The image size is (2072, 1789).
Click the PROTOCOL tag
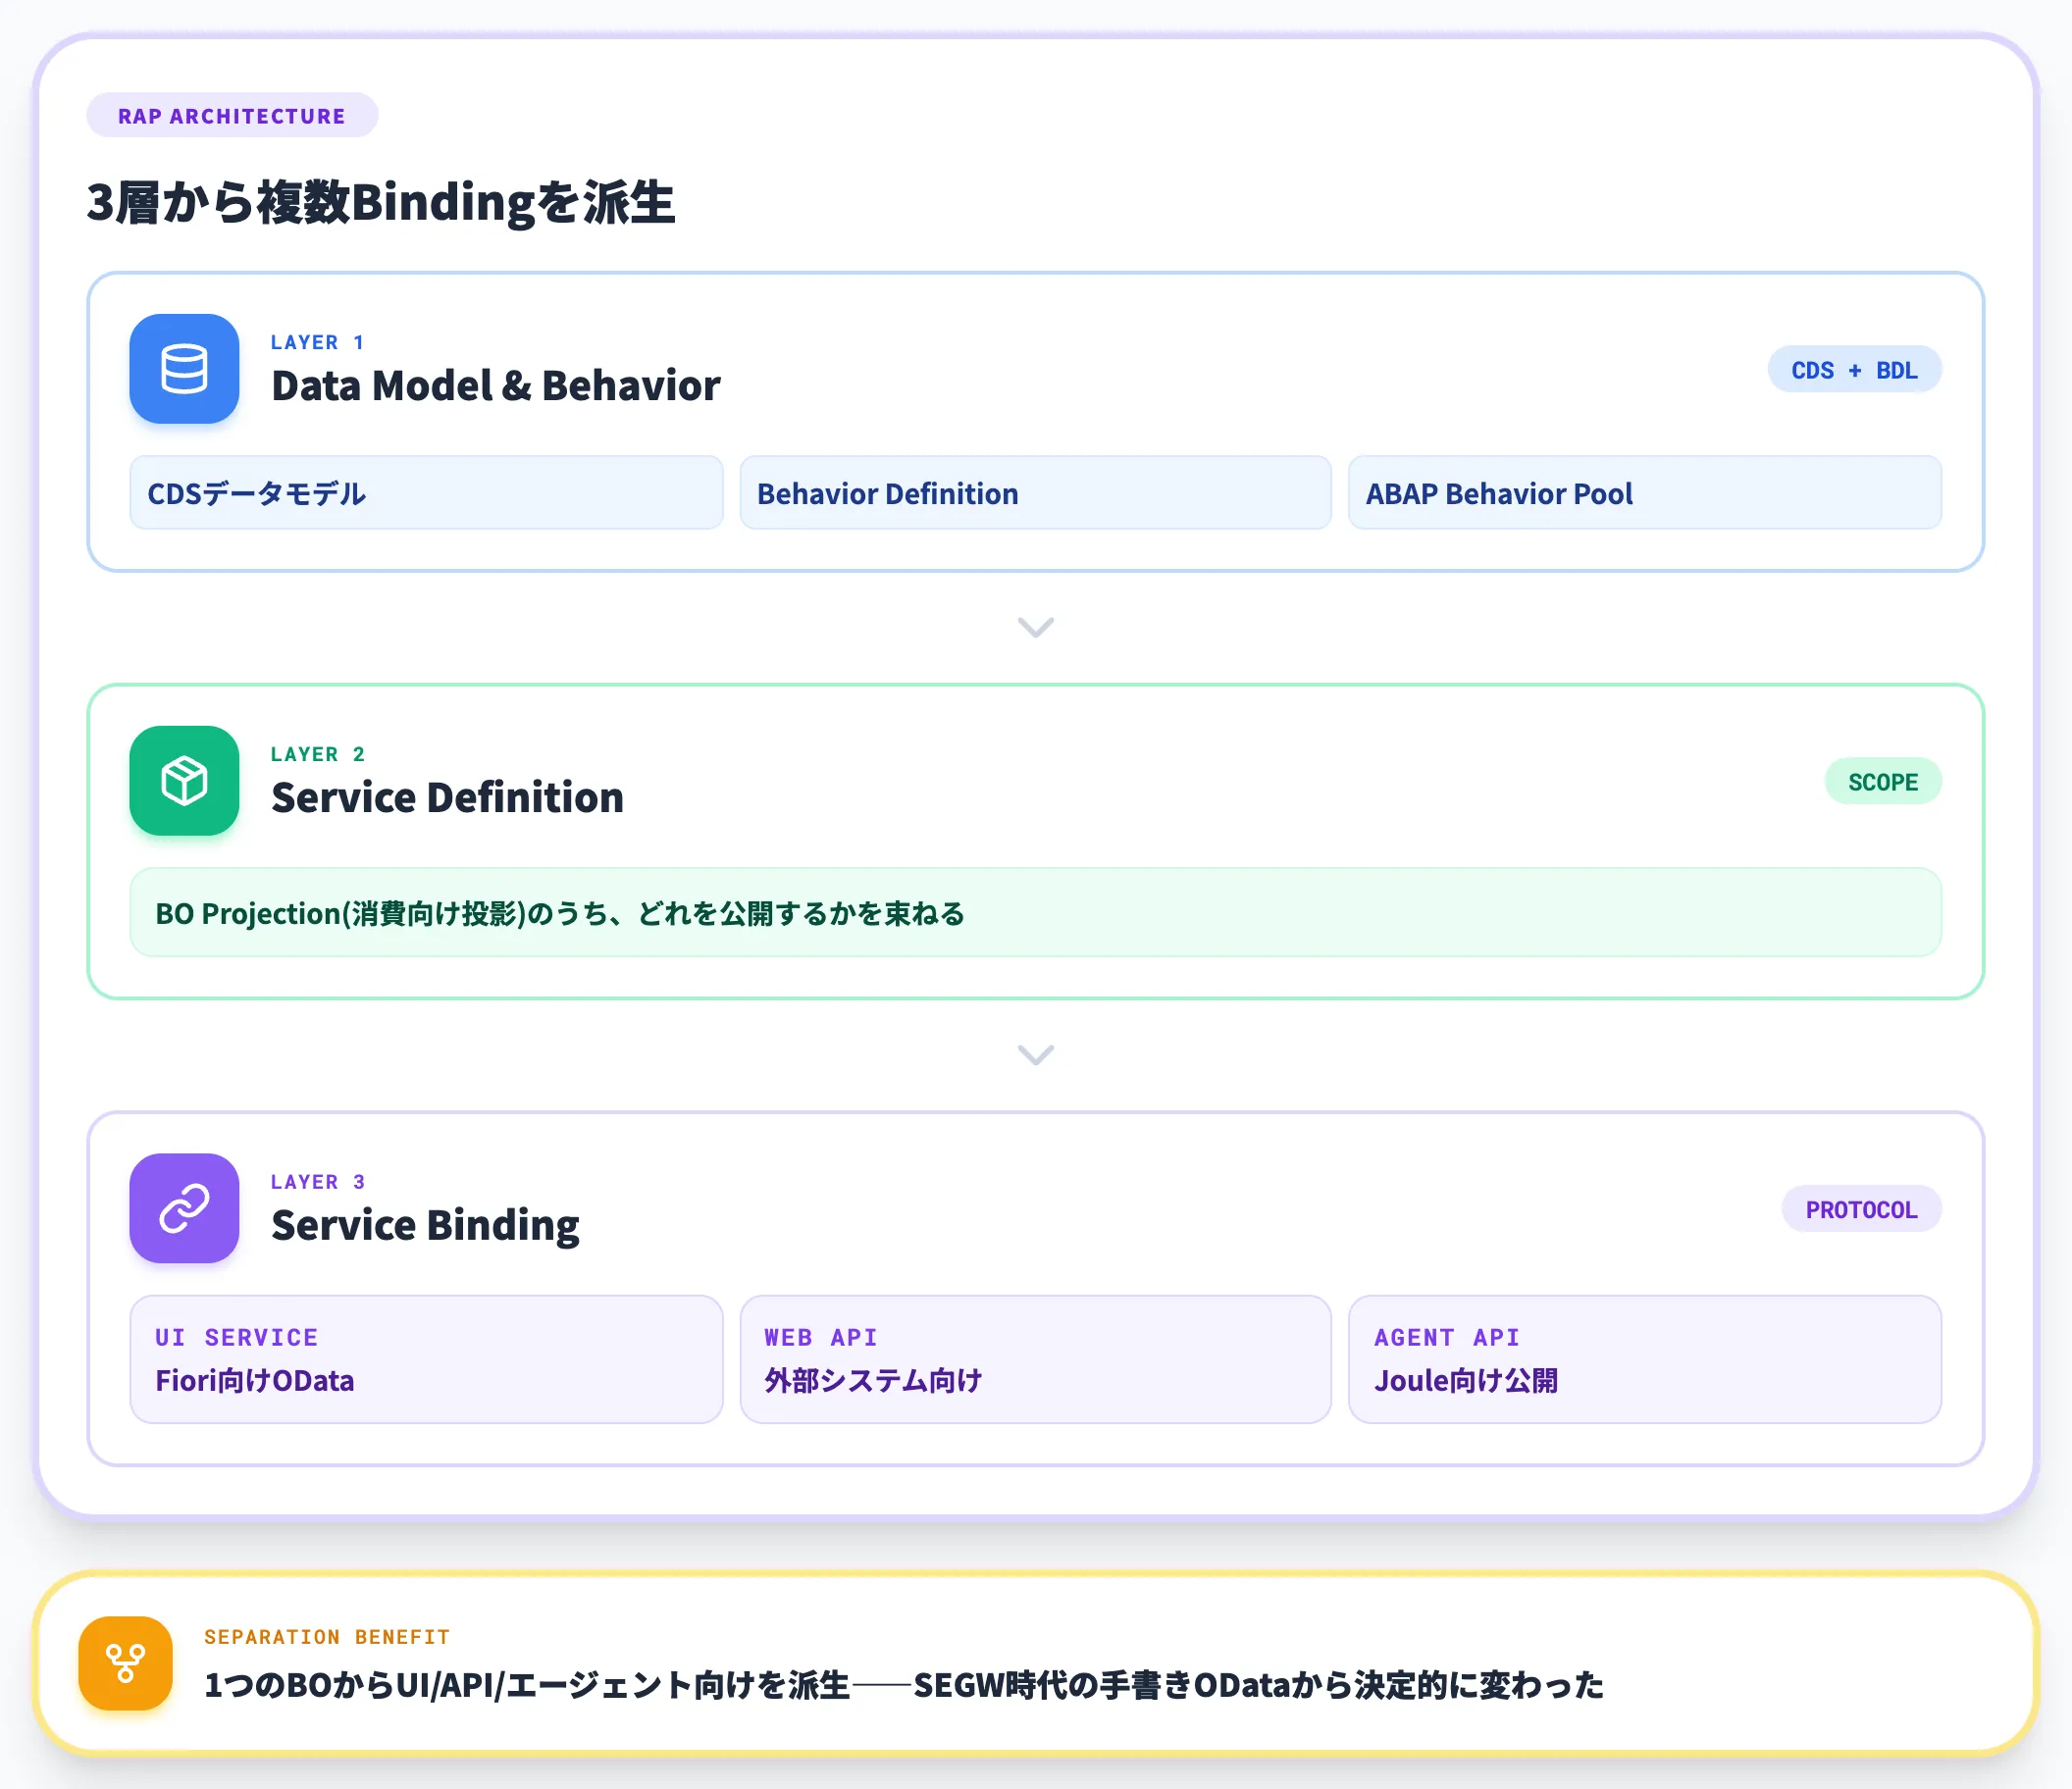(x=1861, y=1210)
